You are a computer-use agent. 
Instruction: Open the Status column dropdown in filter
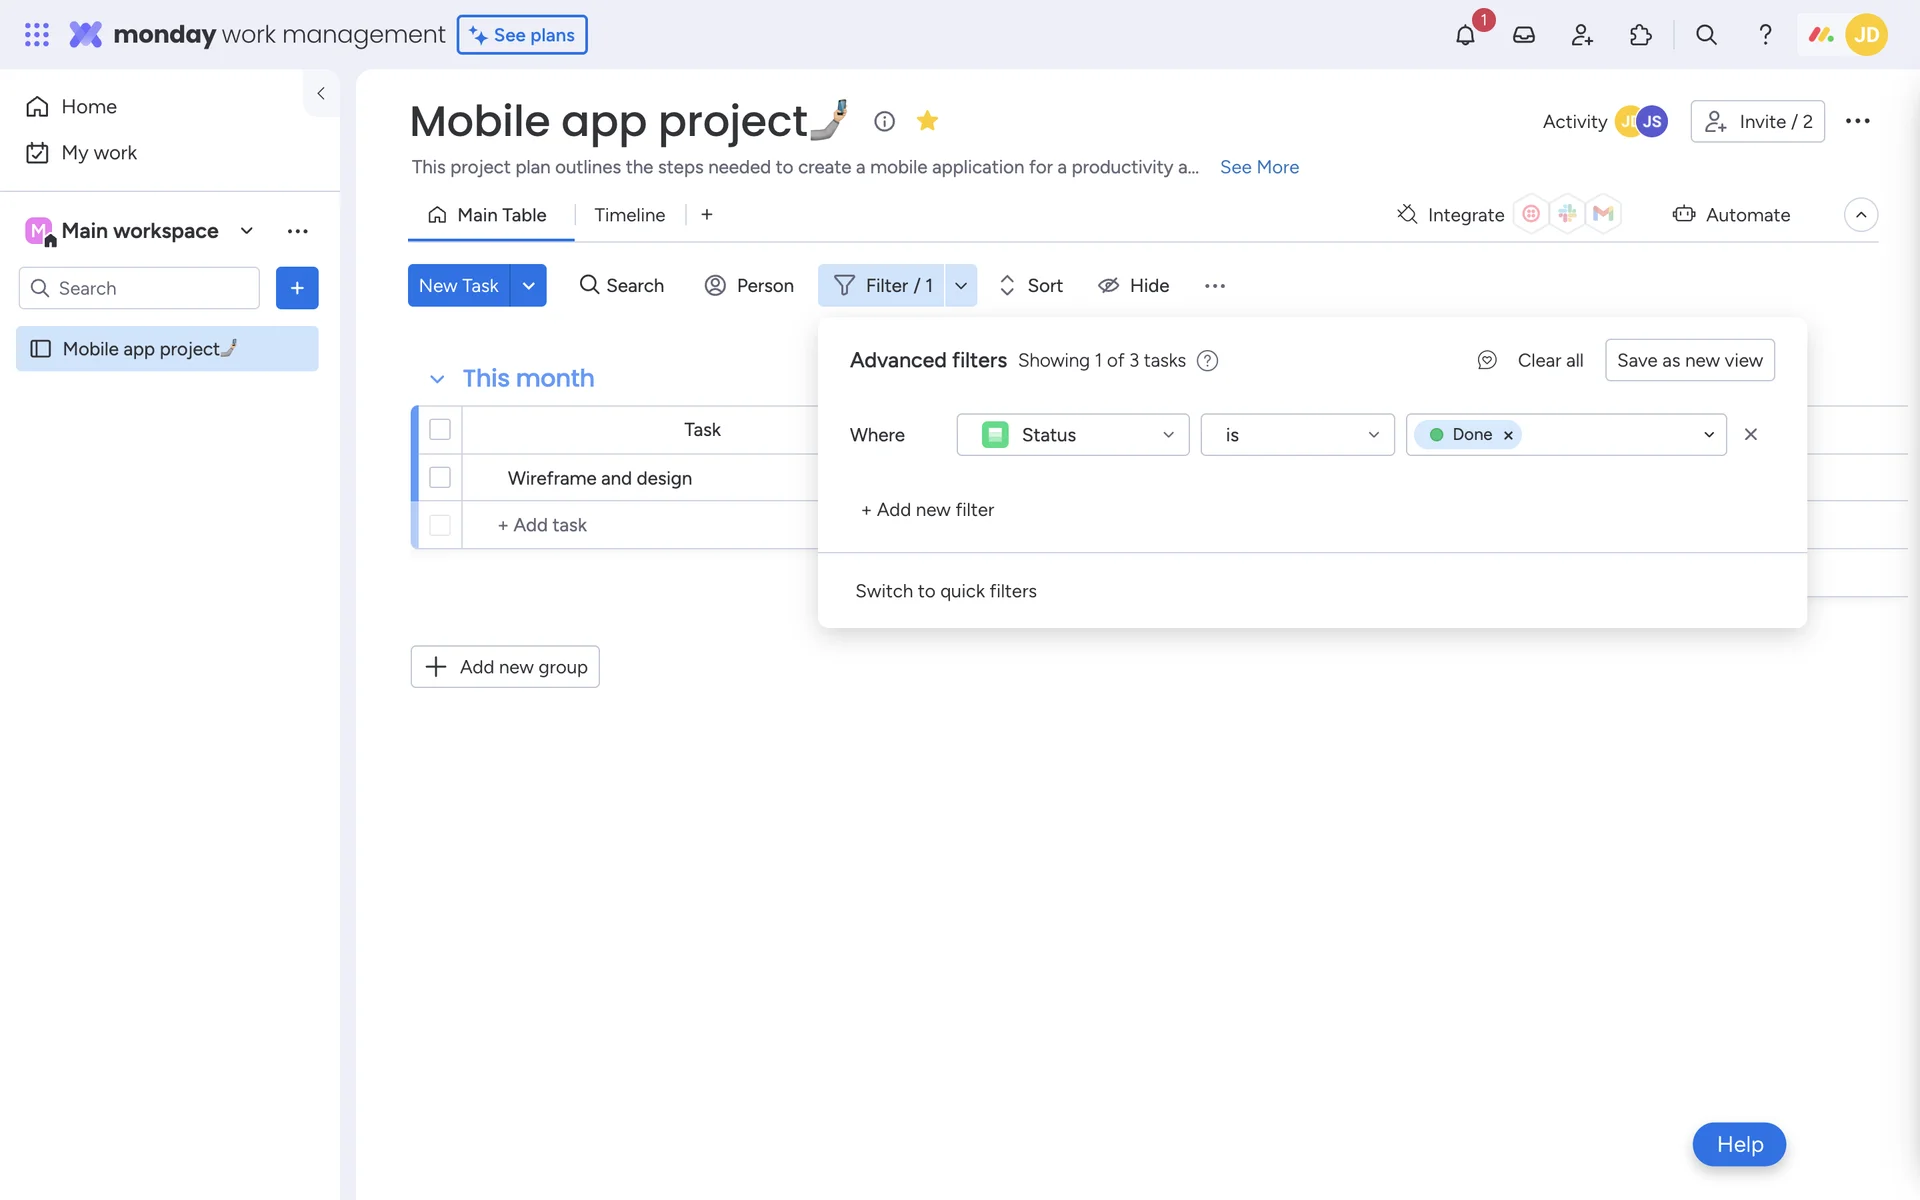(1072, 435)
